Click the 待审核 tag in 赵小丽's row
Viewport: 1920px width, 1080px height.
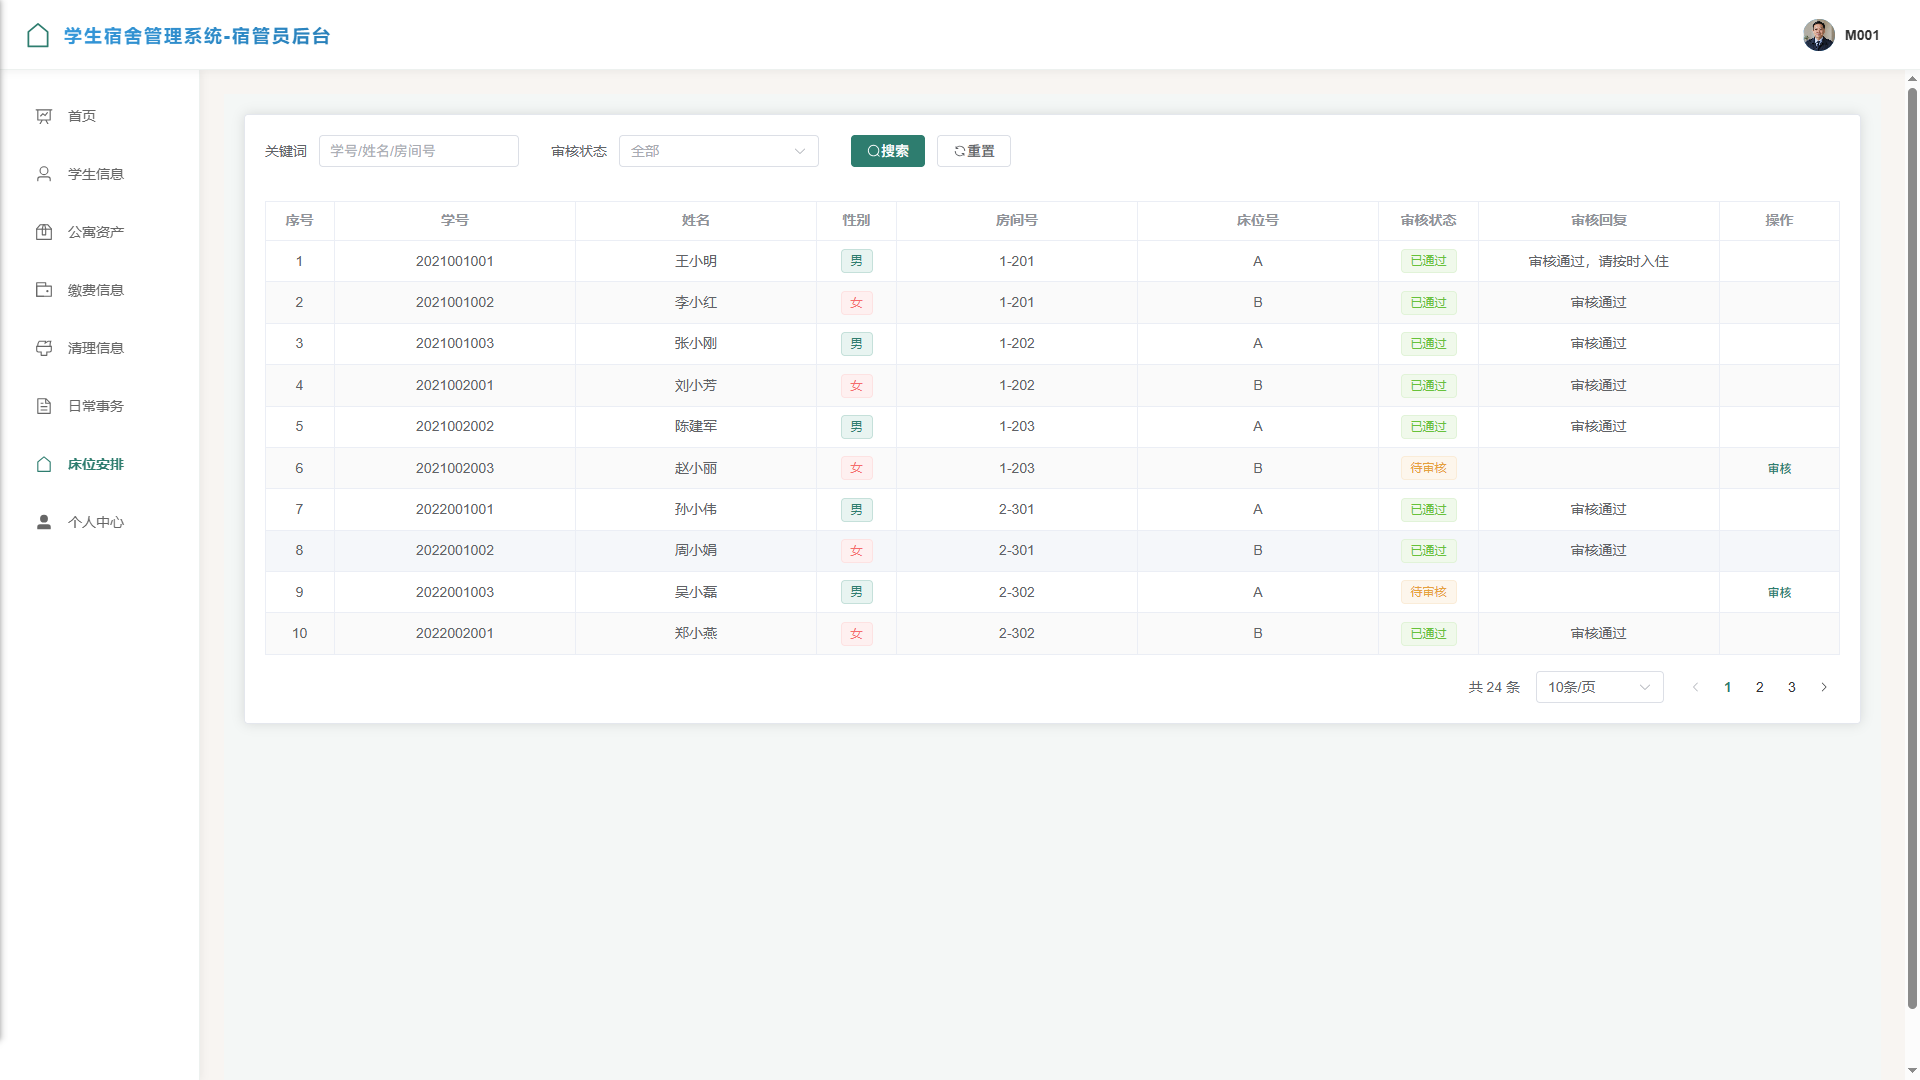pyautogui.click(x=1428, y=468)
